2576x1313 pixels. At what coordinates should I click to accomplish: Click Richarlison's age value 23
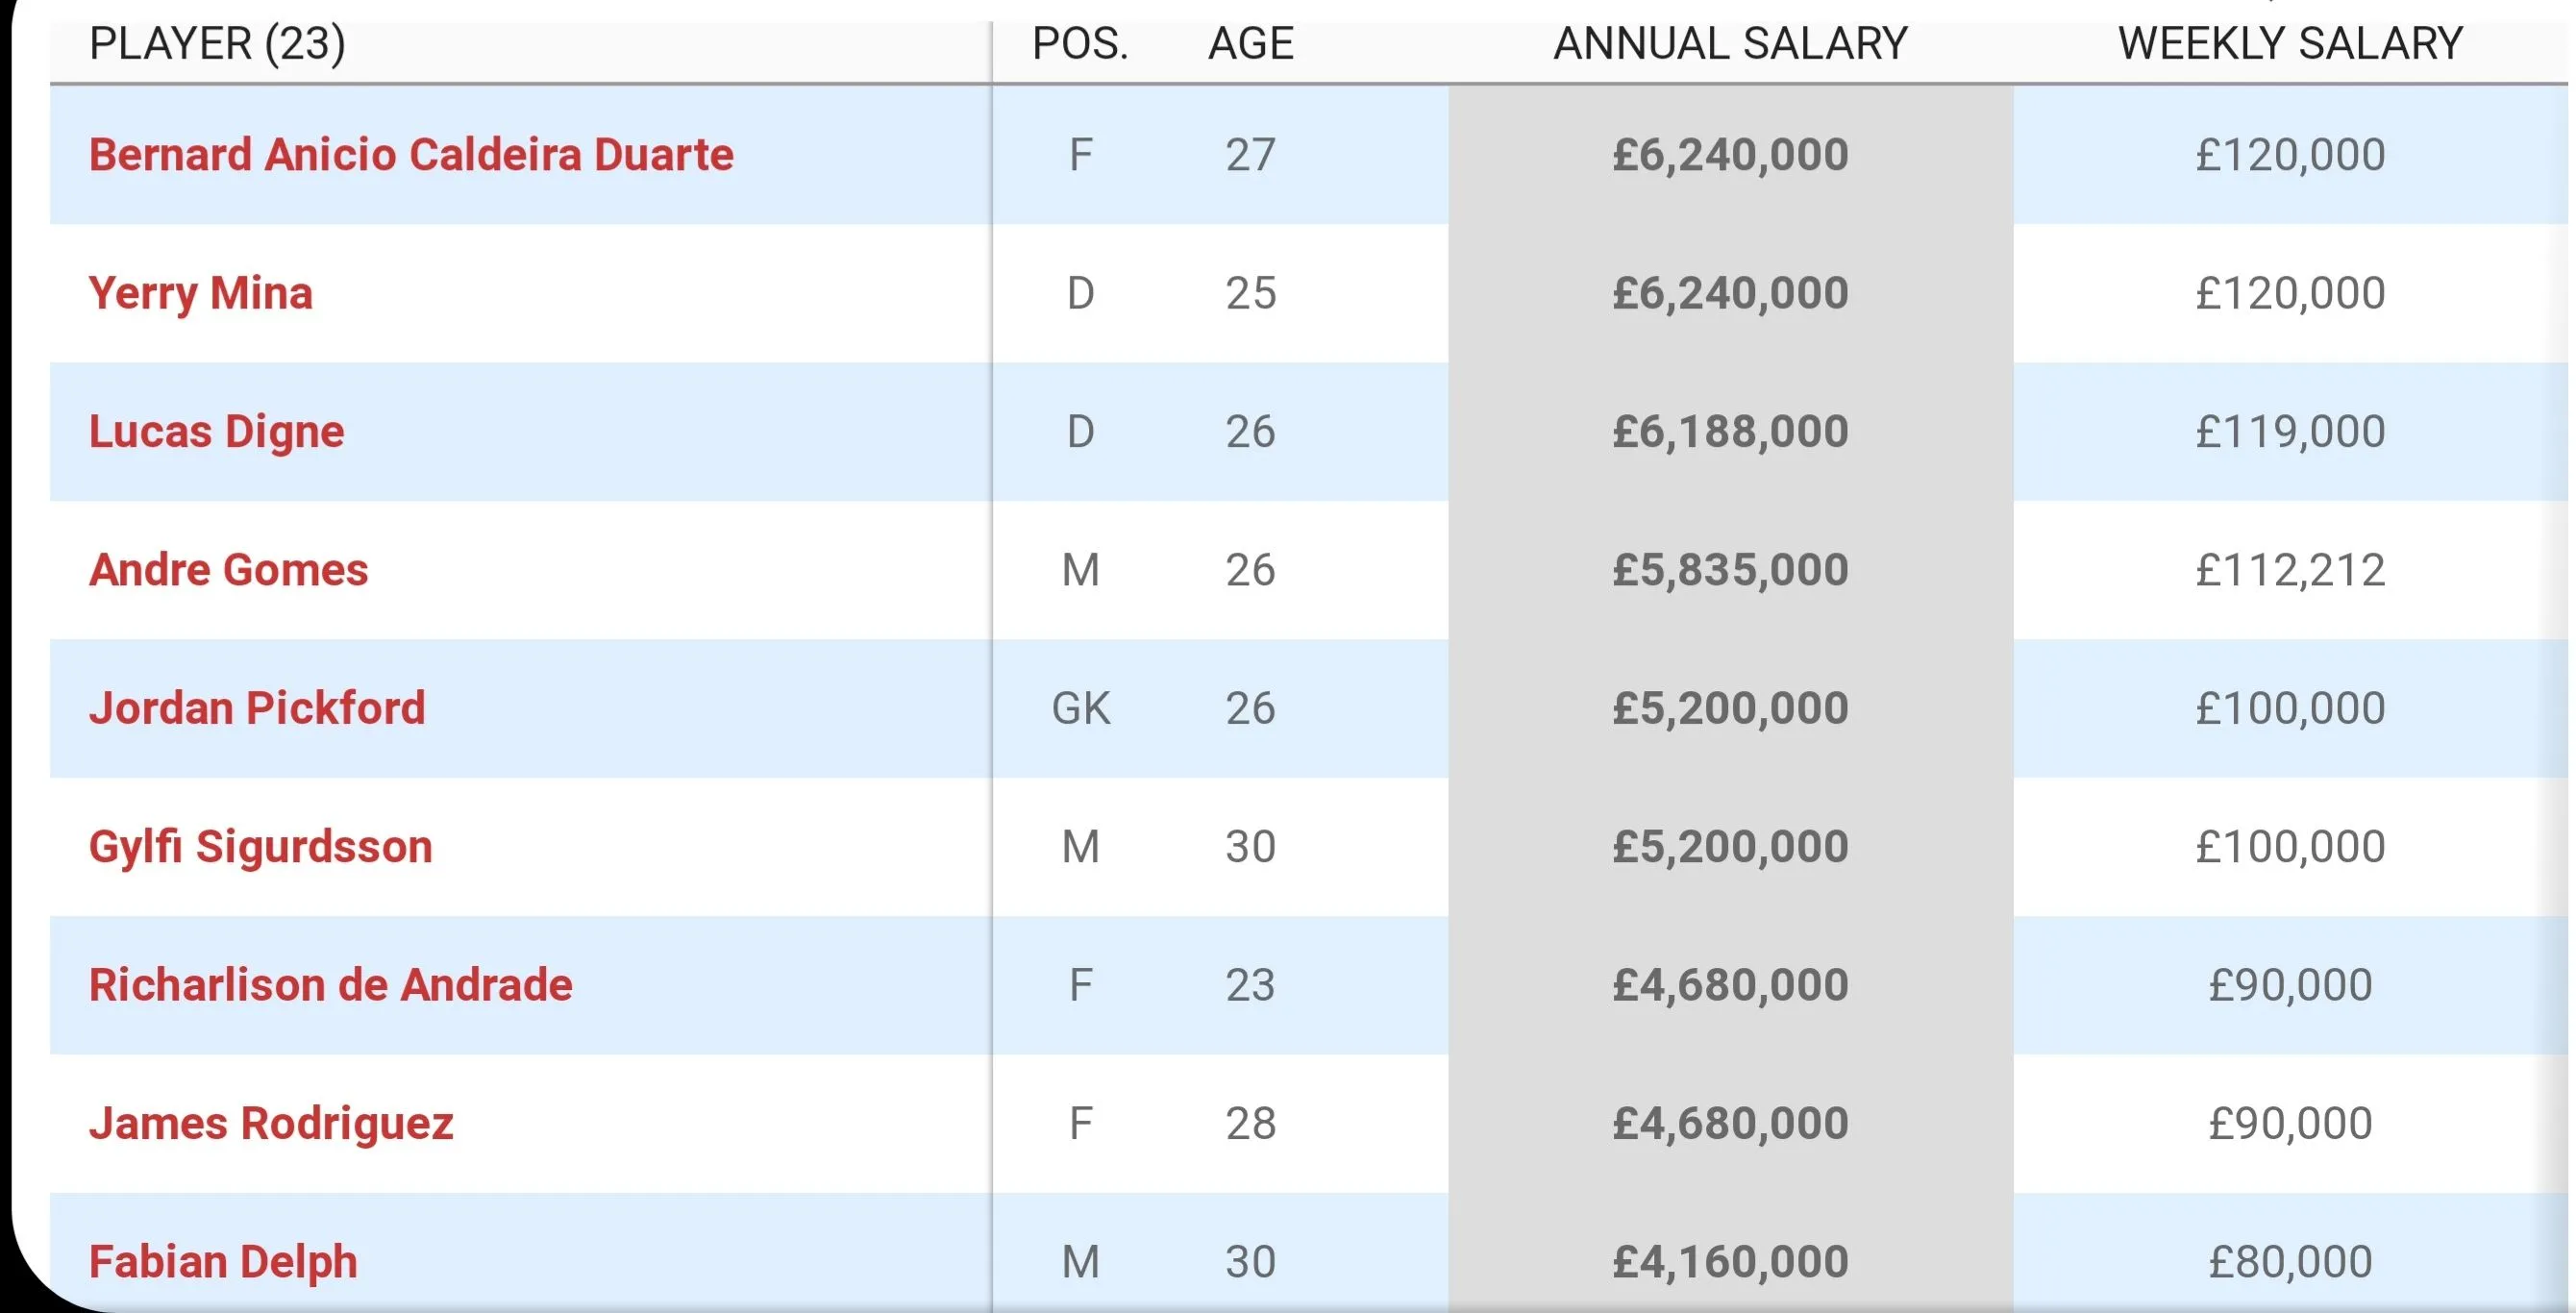click(x=1250, y=985)
